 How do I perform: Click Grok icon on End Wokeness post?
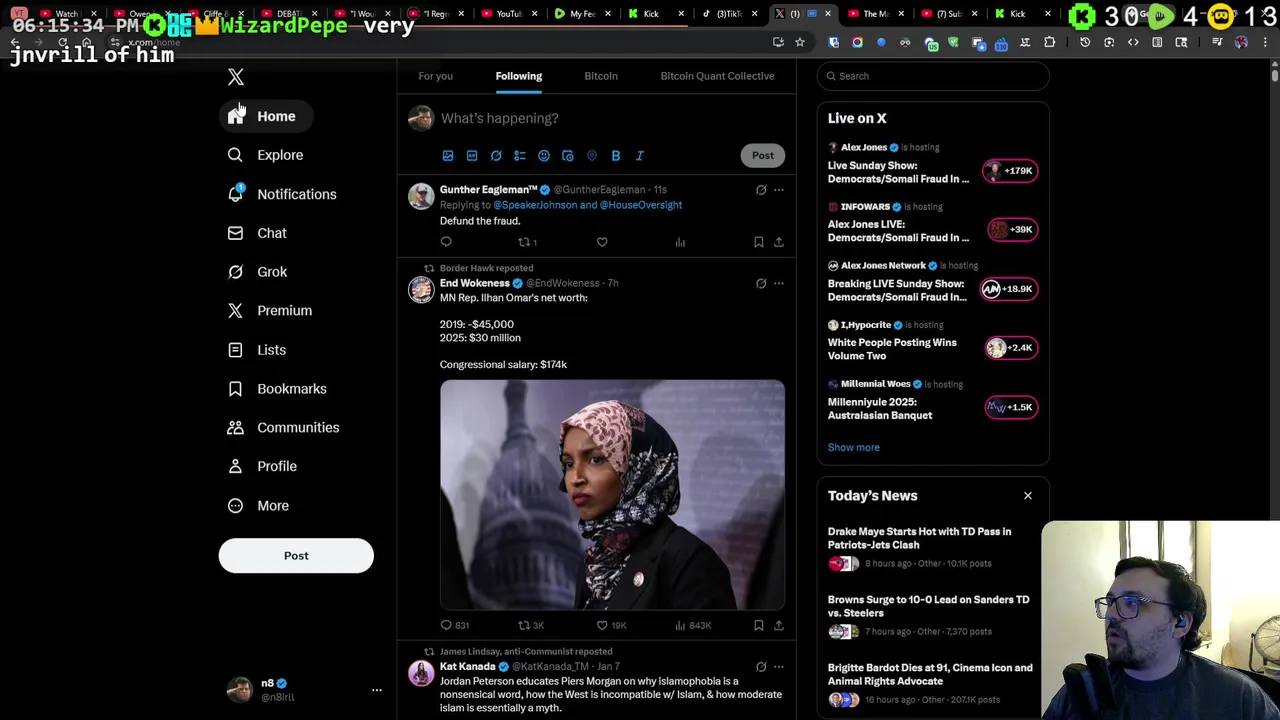click(x=761, y=284)
